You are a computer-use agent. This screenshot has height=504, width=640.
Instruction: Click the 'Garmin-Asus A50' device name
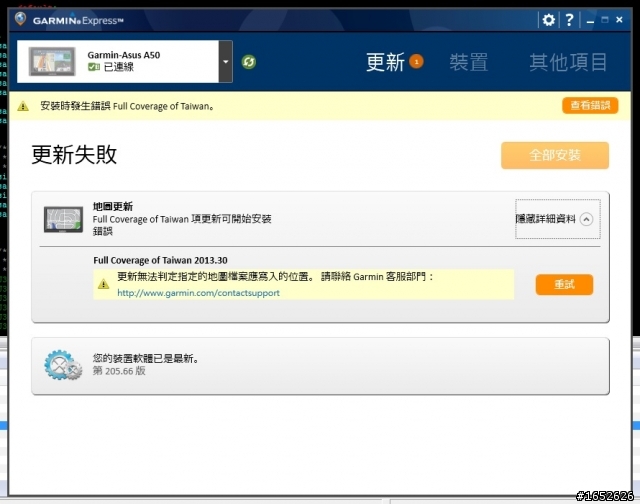pos(124,55)
